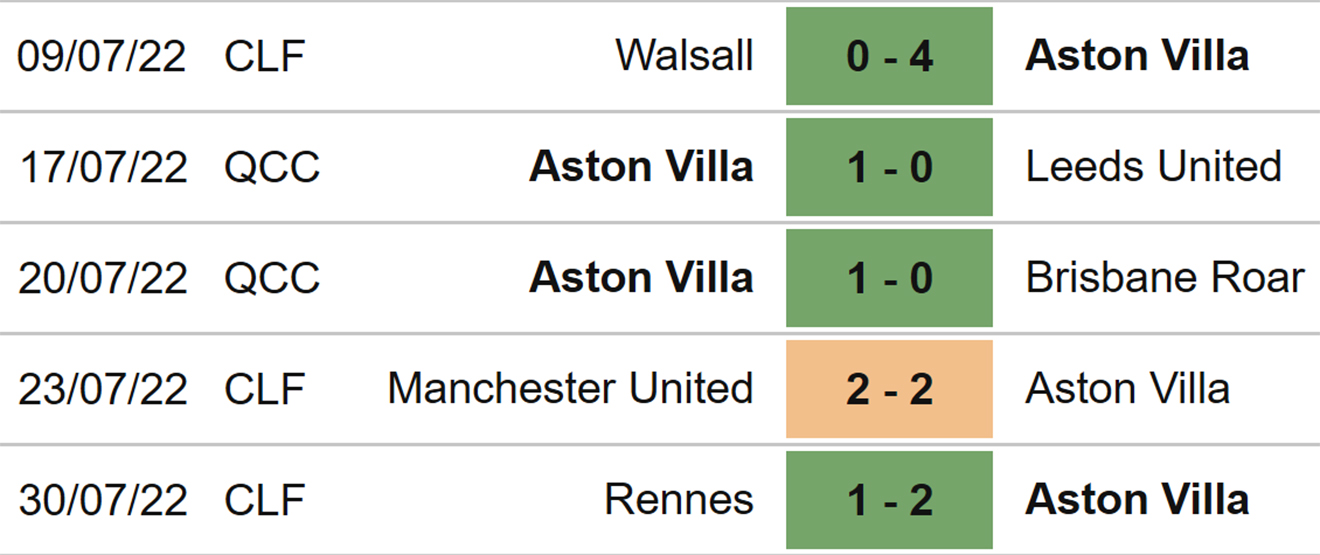Open the 0 - 4 score box
1320x555 pixels.
[x=889, y=56]
